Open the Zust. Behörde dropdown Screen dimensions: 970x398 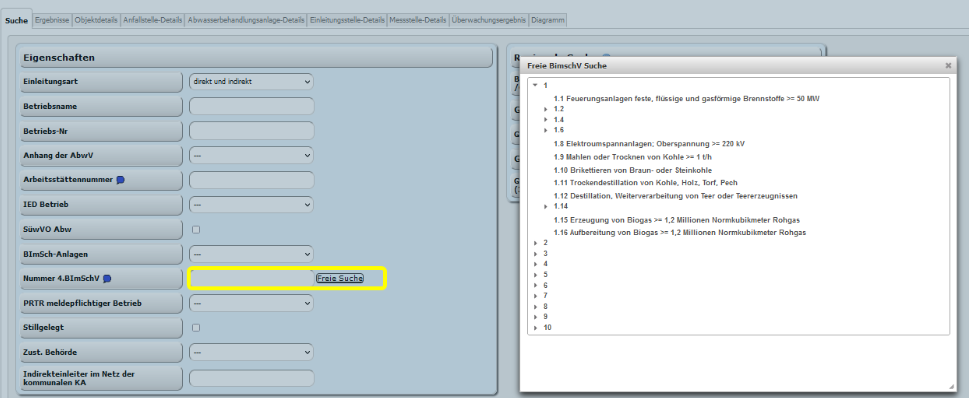tap(251, 352)
